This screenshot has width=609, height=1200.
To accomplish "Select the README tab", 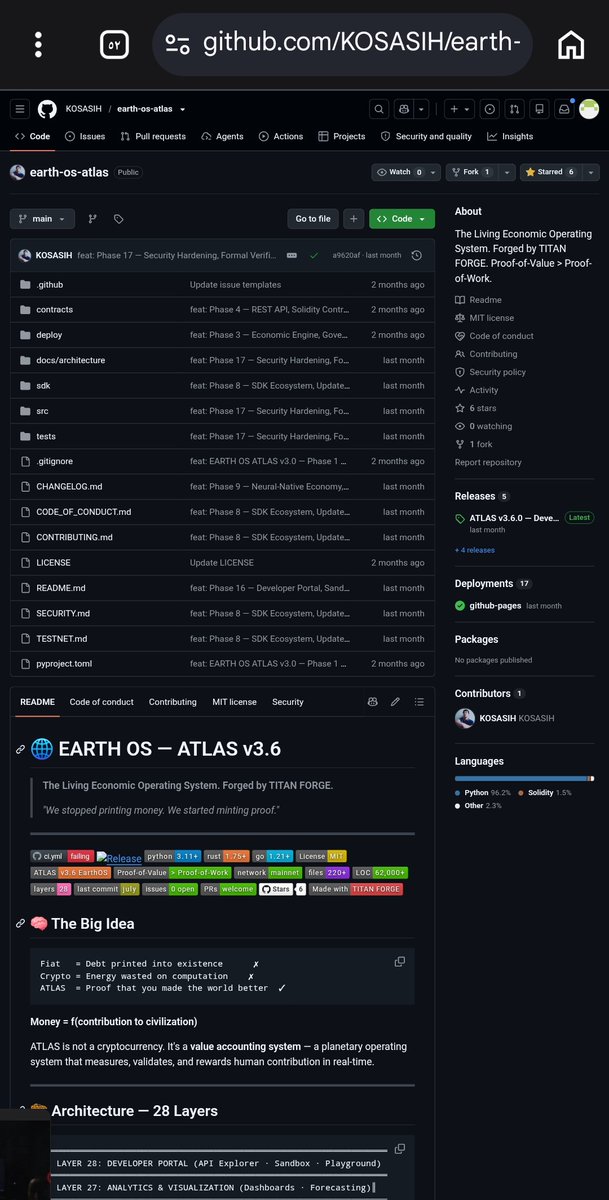I will [37, 702].
